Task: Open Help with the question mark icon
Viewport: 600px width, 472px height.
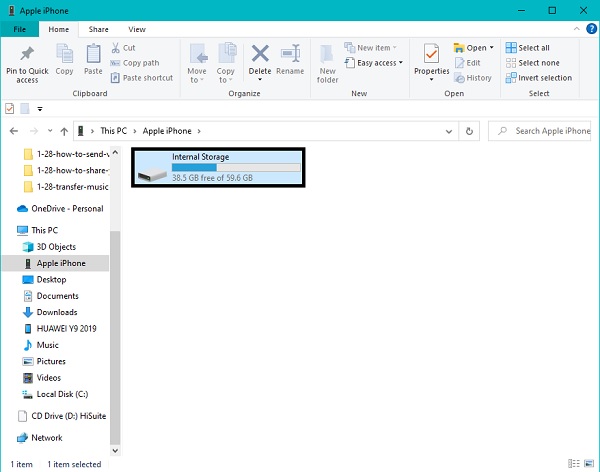Action: pyautogui.click(x=591, y=29)
